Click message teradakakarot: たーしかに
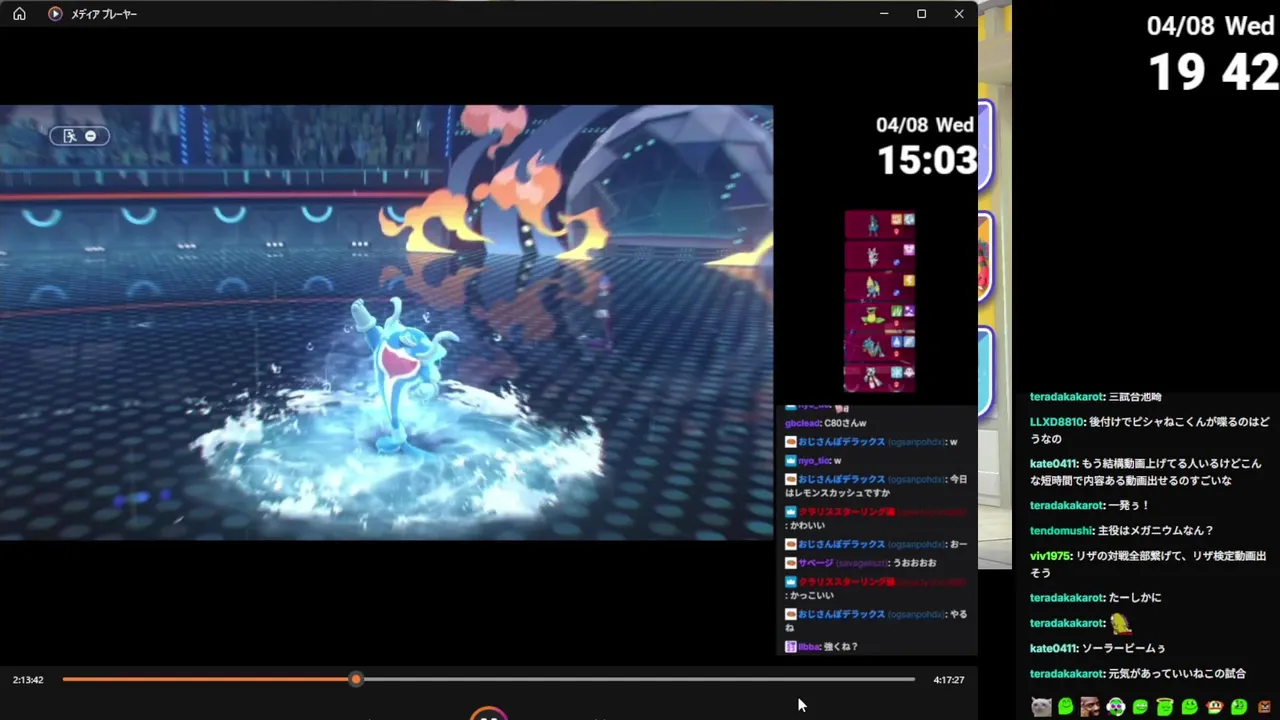 tap(1096, 598)
